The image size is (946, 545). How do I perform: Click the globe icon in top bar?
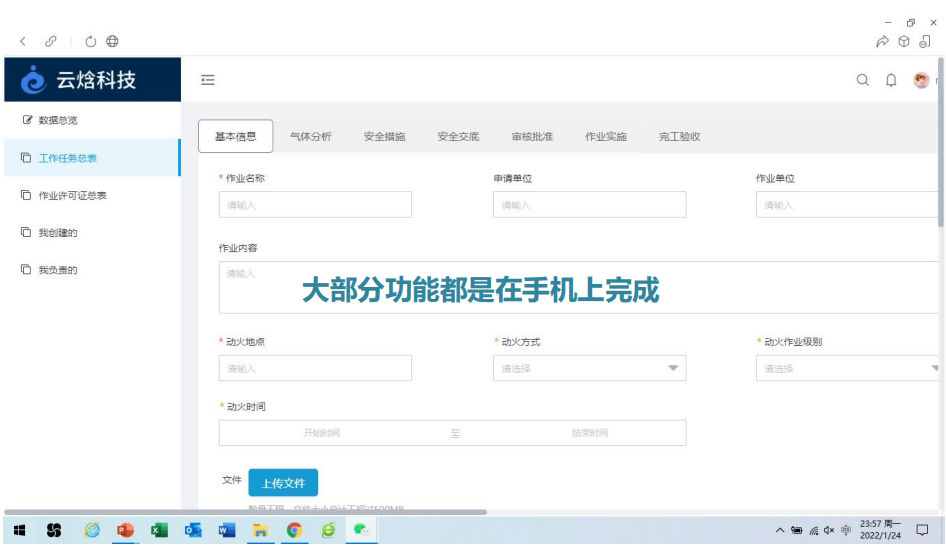(x=112, y=41)
